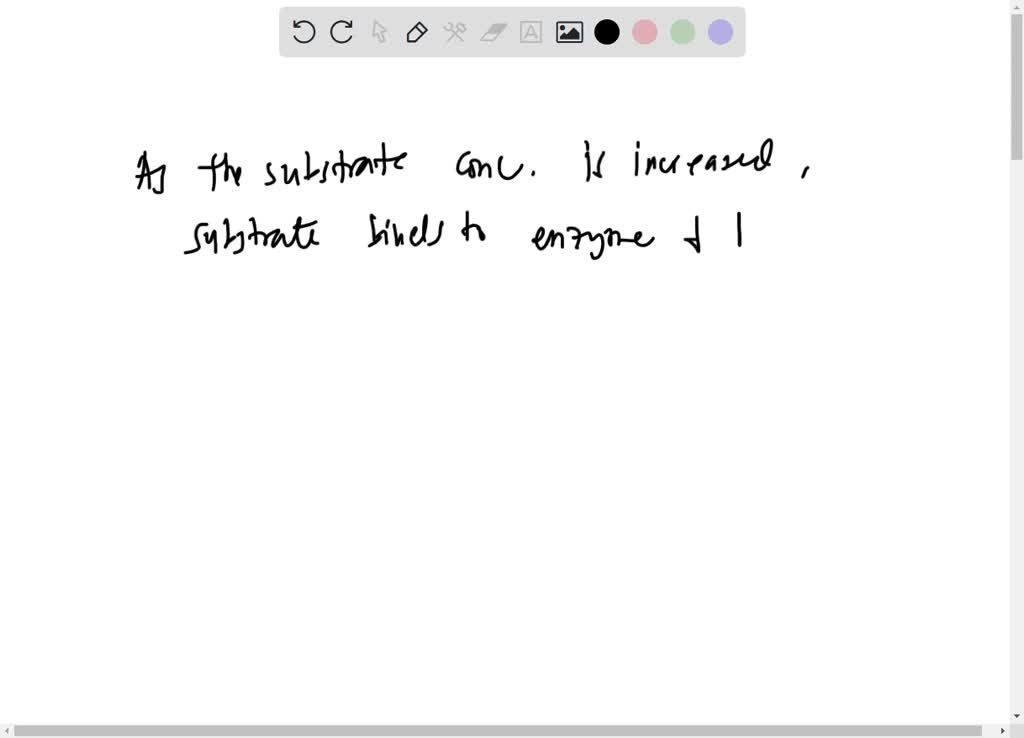
Task: Click the horizontal scrollbar thumb
Action: coord(498,731)
